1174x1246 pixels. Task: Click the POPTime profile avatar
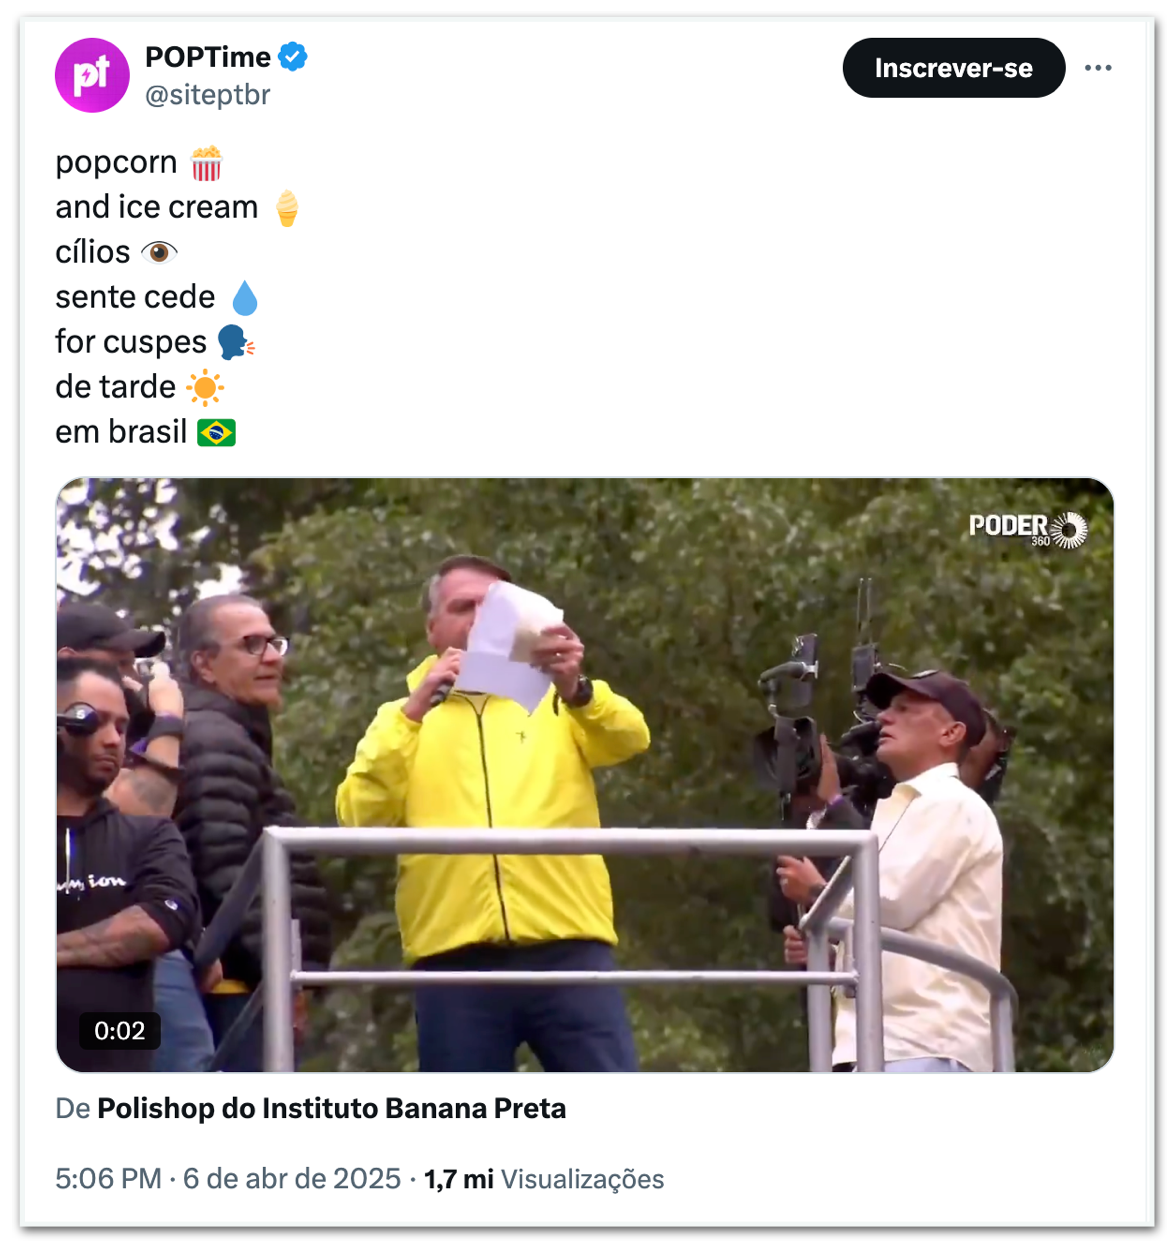point(92,75)
